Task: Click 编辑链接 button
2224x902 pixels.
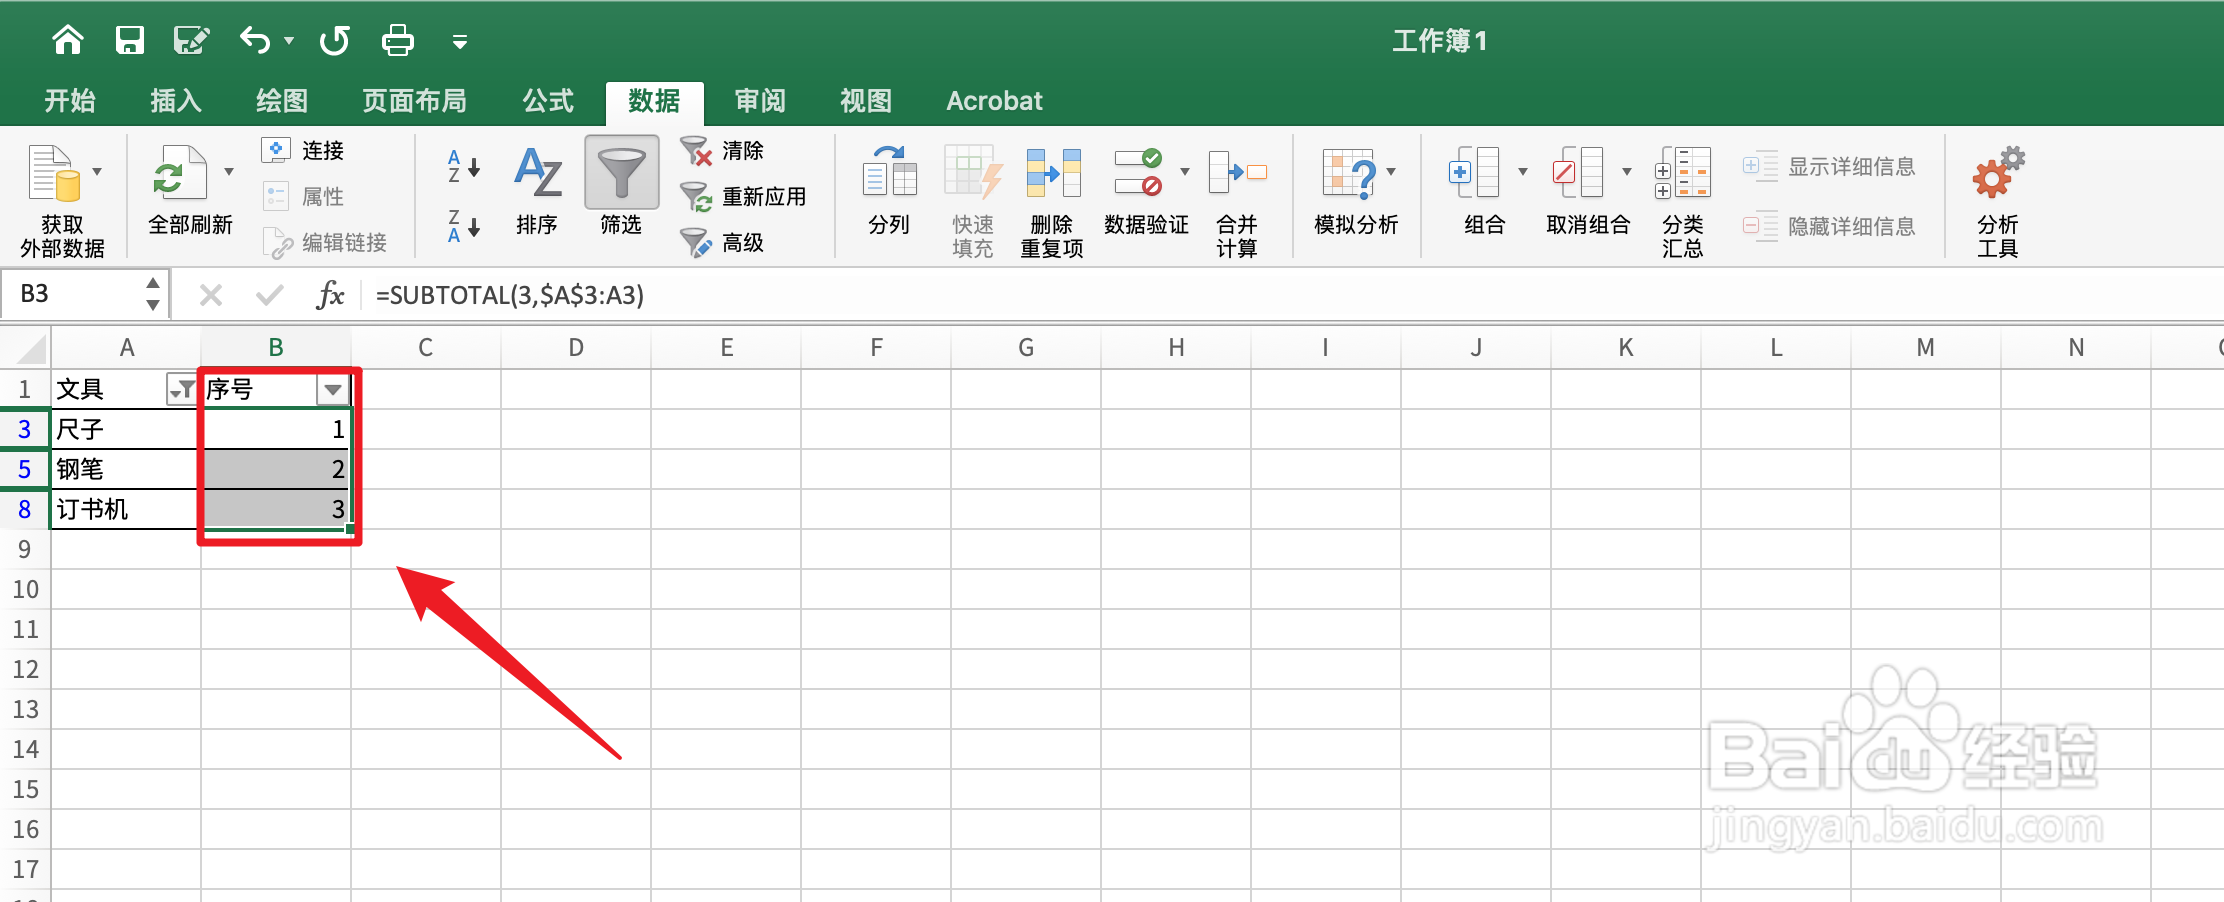Action: 324,242
